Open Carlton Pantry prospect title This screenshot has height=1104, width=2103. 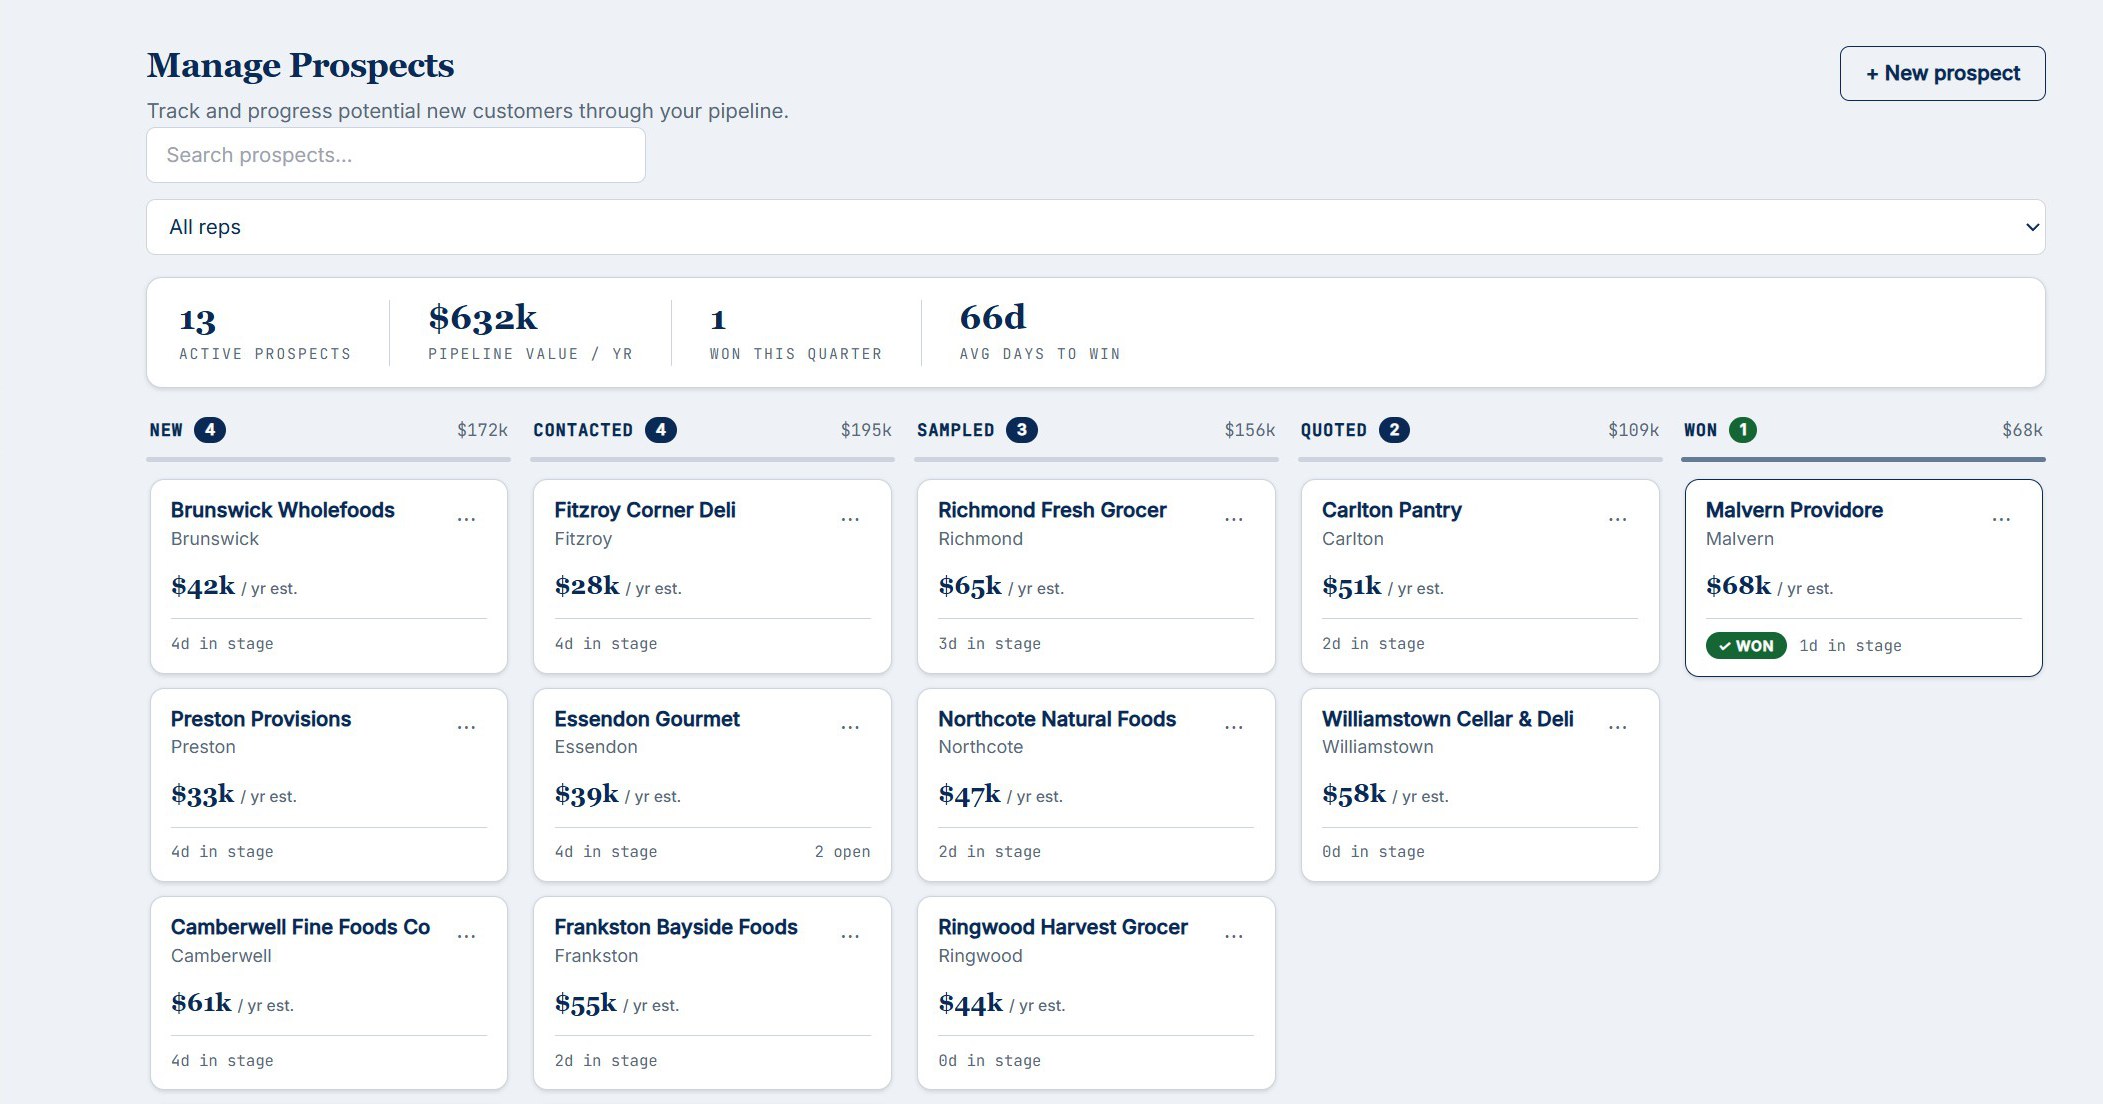(1392, 510)
